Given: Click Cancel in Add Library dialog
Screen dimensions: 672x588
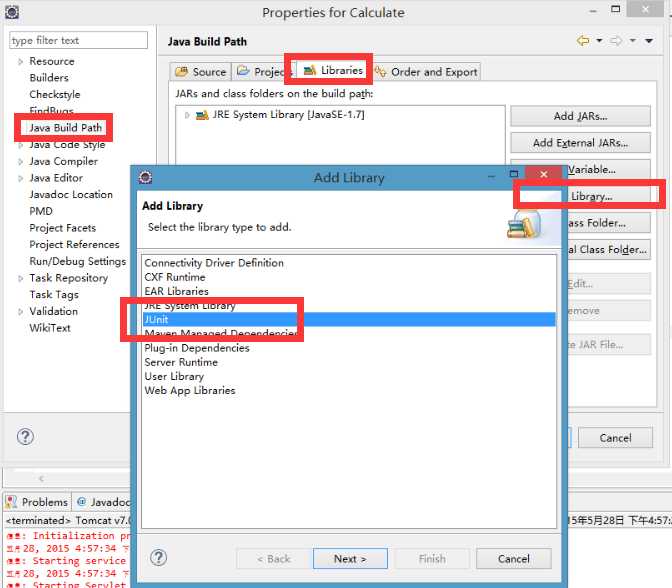Looking at the screenshot, I should tap(513, 559).
